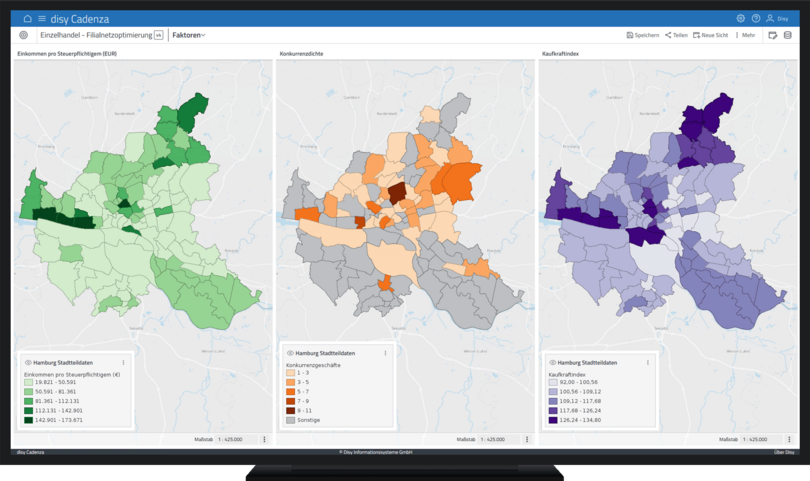810x481 pixels.
Task: Expand the Faktoren dropdown
Action: [188, 35]
